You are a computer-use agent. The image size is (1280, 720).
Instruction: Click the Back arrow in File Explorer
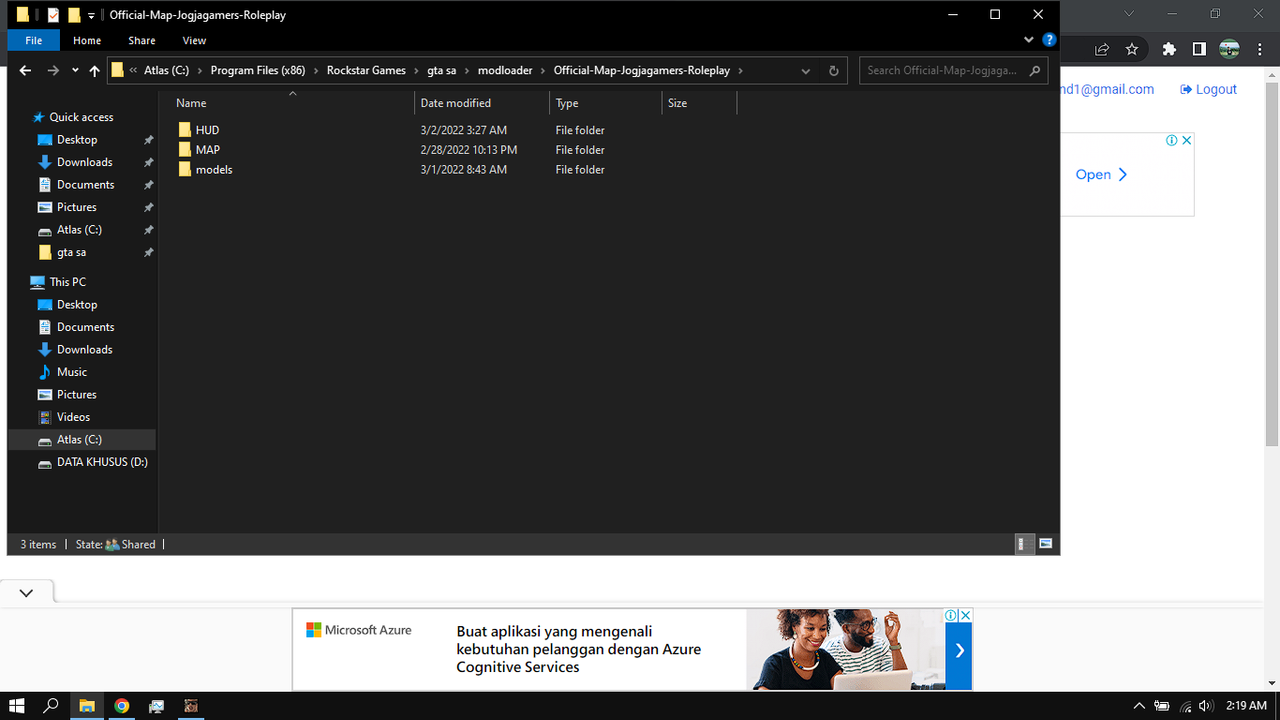pos(26,71)
